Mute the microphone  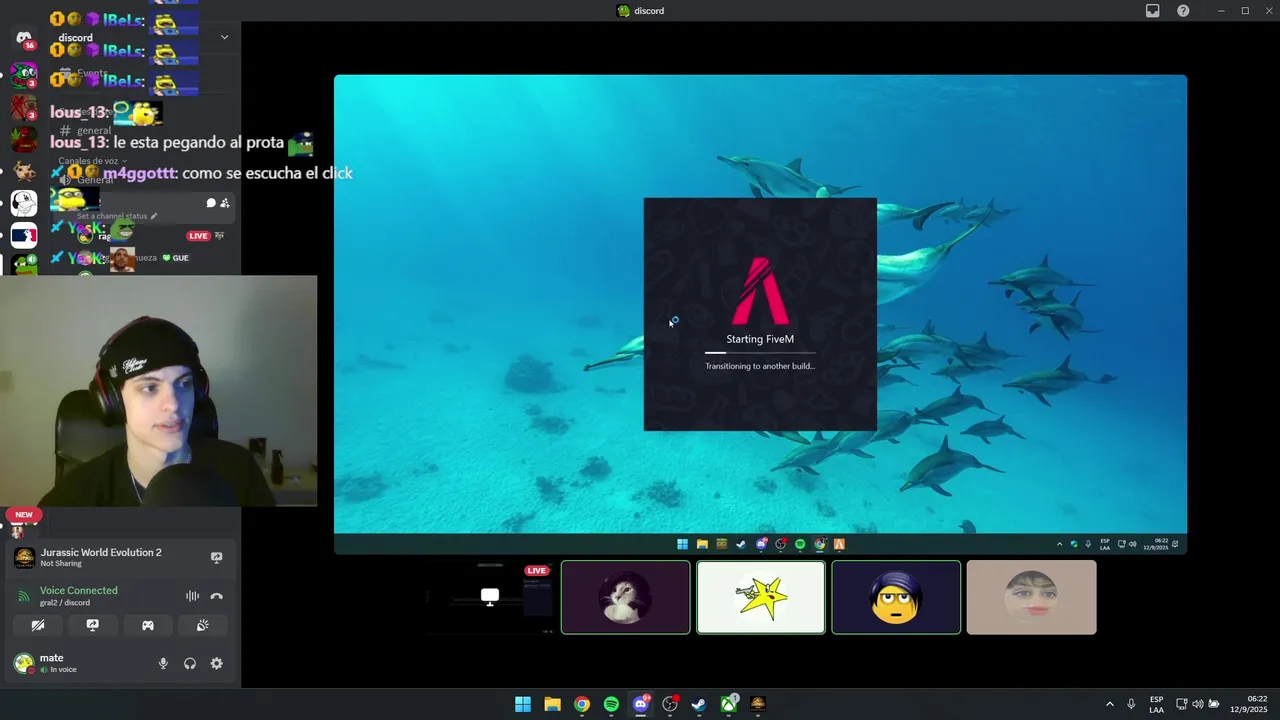[x=163, y=663]
